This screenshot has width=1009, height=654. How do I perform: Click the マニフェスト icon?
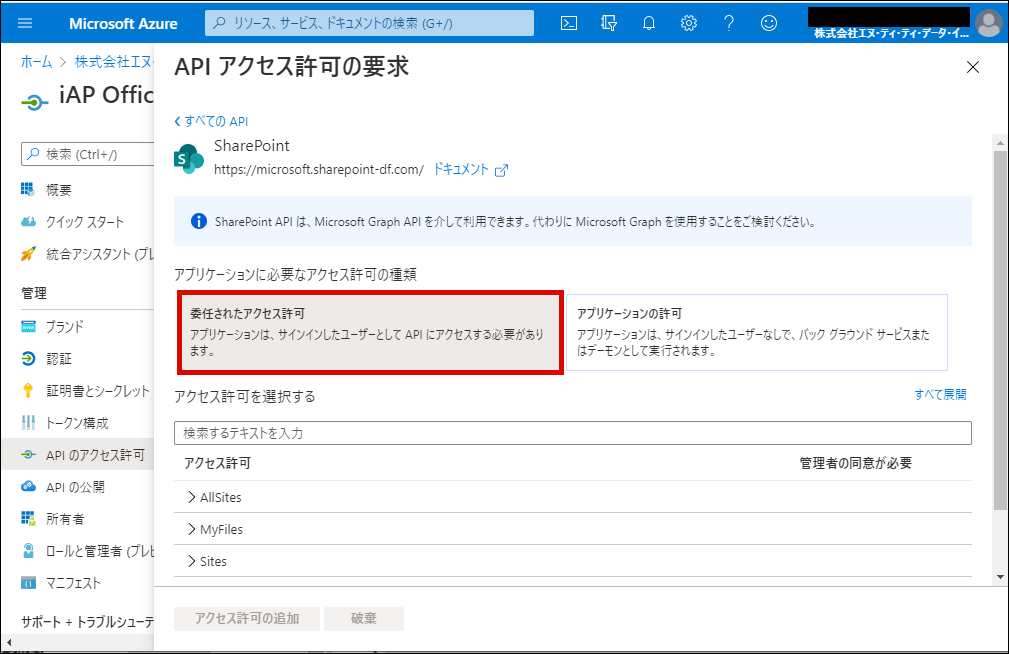[28, 583]
